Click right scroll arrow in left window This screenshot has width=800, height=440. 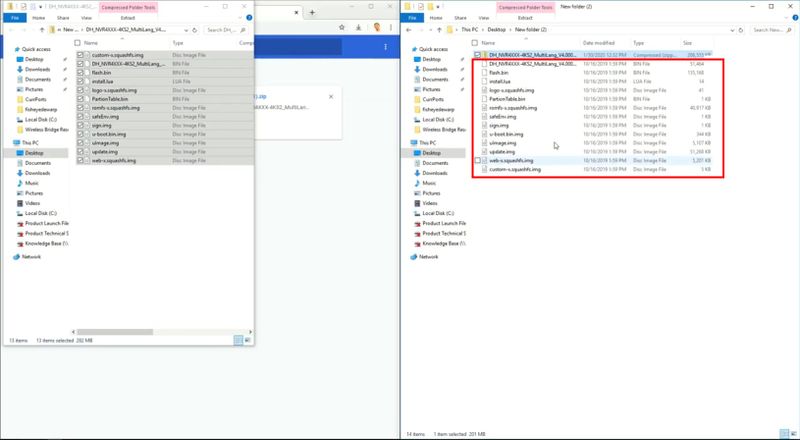click(250, 332)
